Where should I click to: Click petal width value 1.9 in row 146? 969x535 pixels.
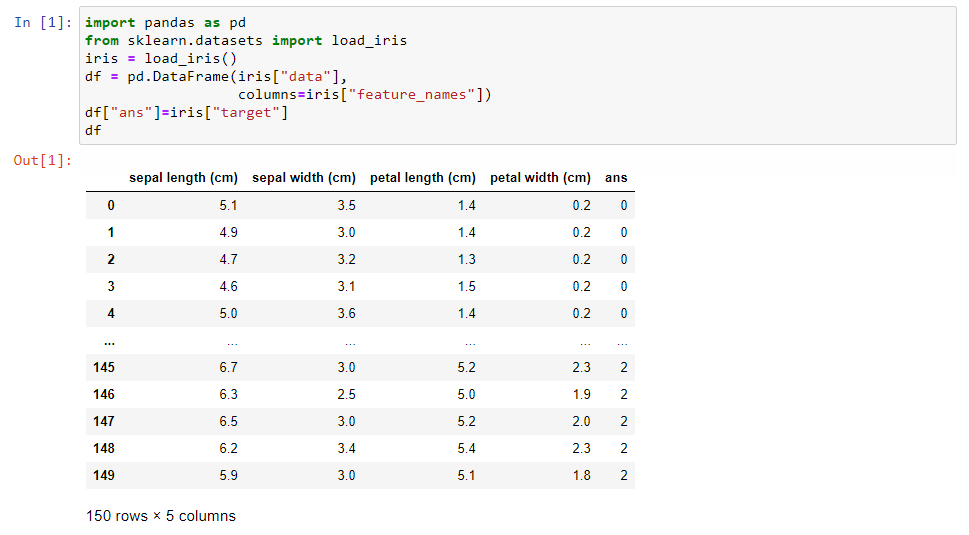coord(582,395)
